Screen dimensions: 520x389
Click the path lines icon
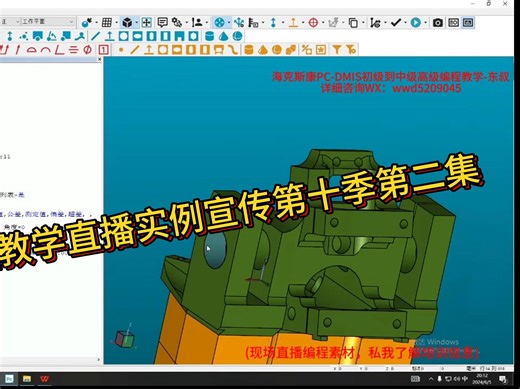click(x=375, y=23)
